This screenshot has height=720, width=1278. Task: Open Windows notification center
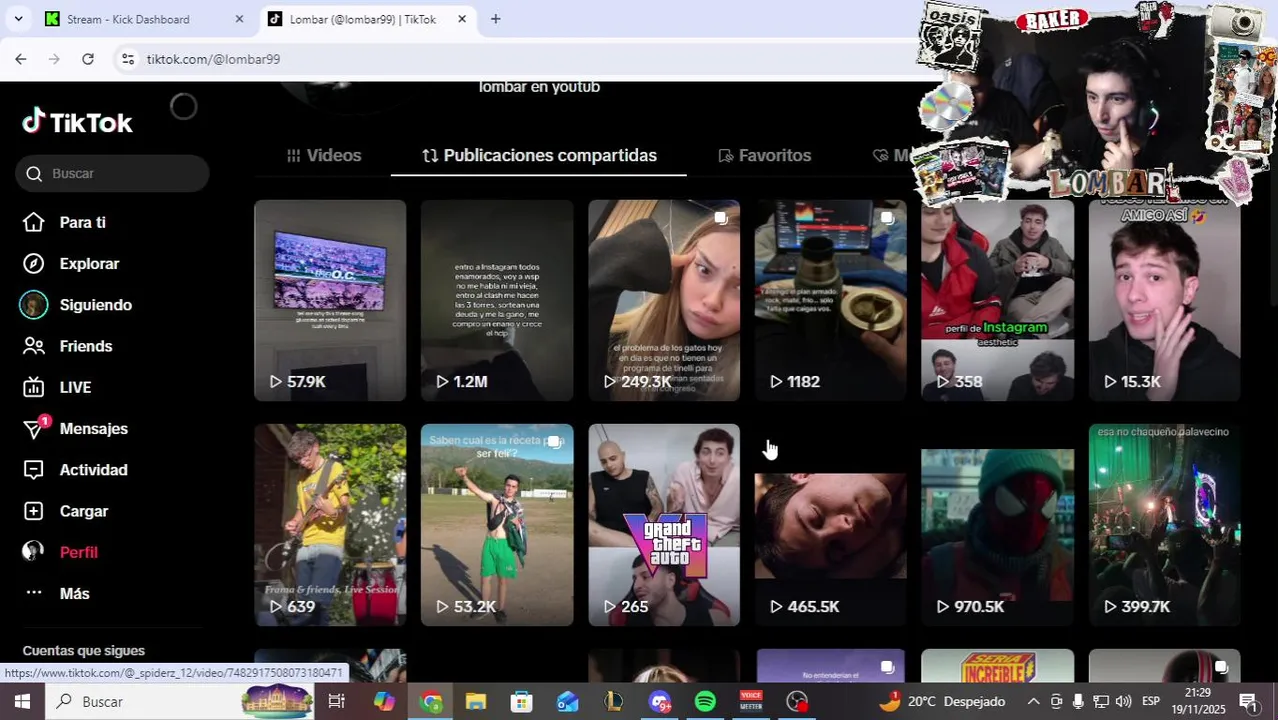pos(1248,701)
